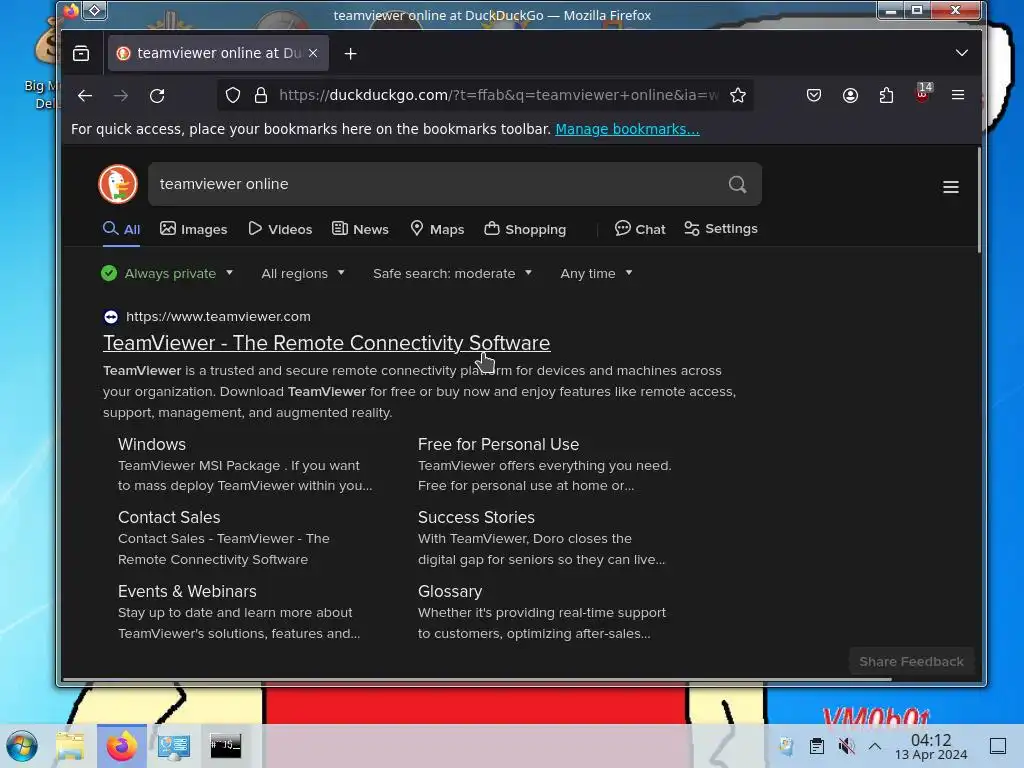Bookmark this page with the star icon
1024x768 pixels.
coord(738,95)
